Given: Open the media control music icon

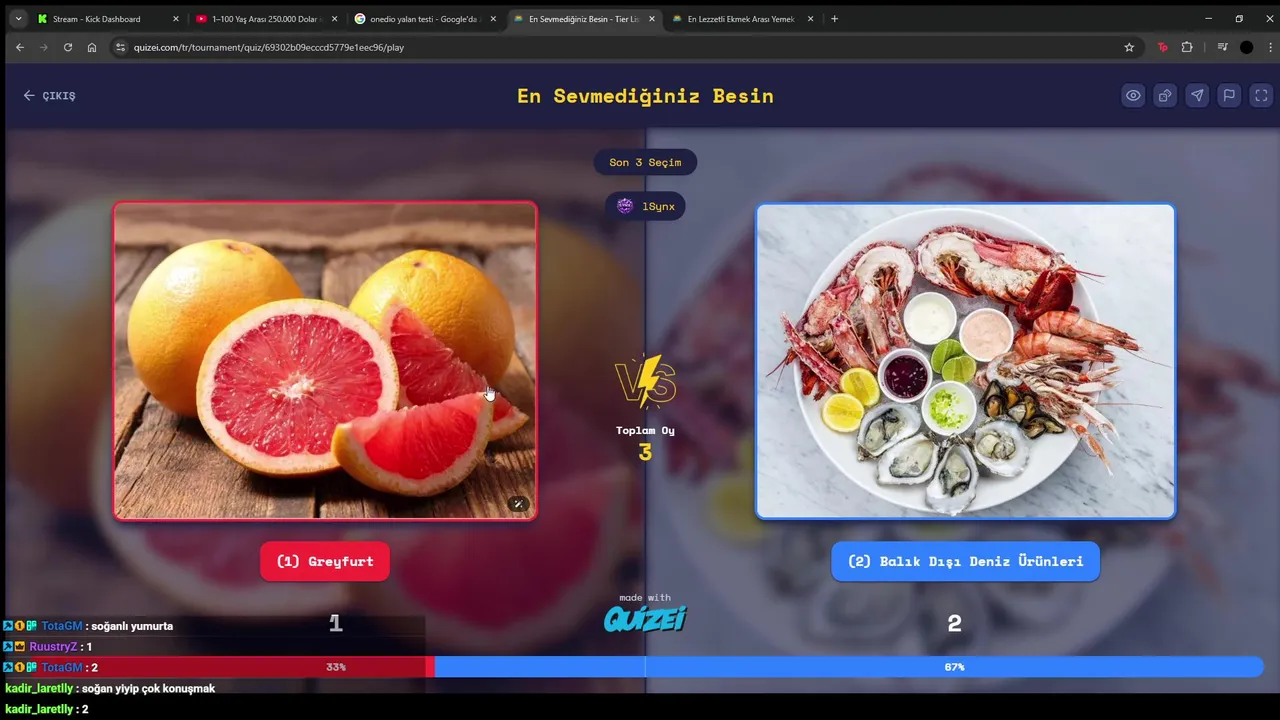Looking at the screenshot, I should 1222,47.
